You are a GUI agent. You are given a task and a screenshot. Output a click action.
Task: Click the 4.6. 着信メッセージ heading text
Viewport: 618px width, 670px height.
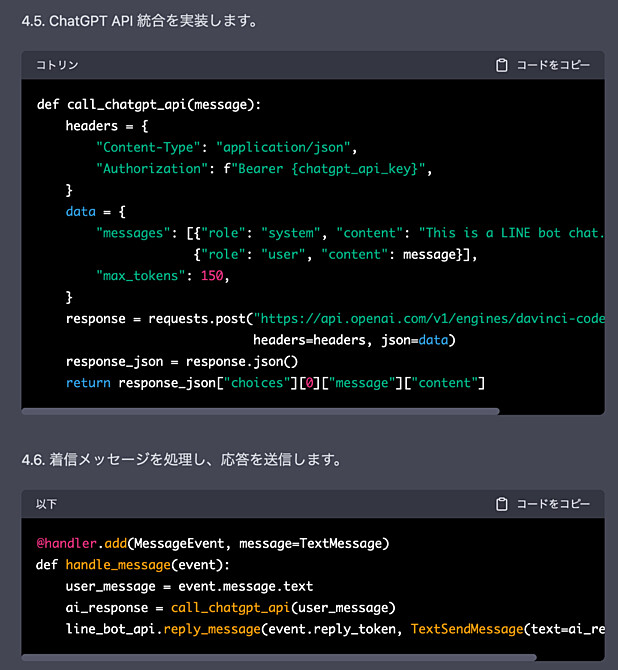[x=182, y=460]
